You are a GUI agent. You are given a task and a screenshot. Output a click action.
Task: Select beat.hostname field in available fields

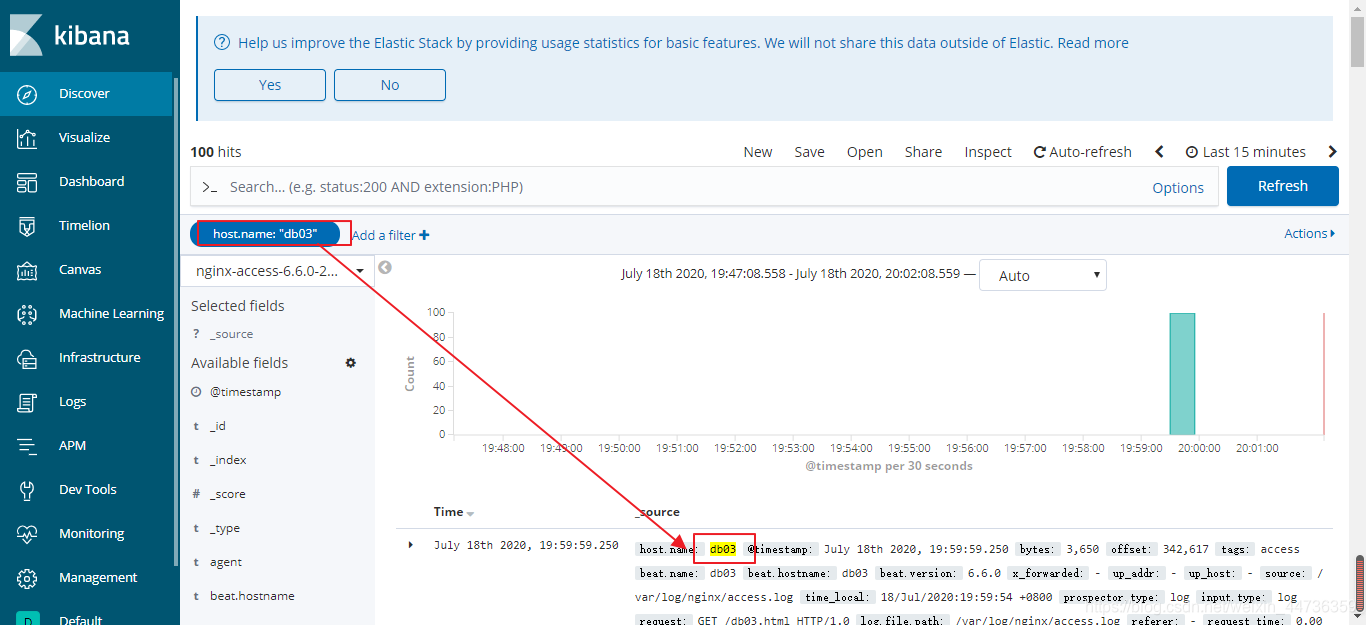coord(252,596)
